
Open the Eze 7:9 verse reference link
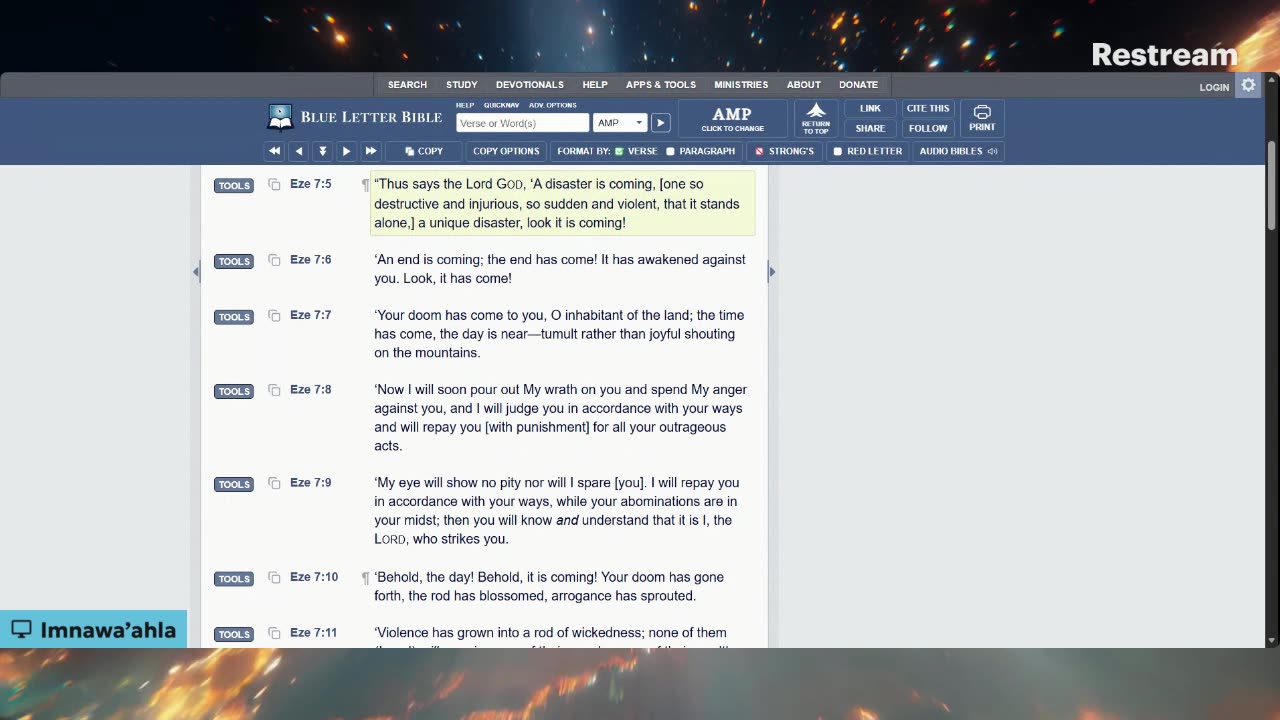point(310,483)
